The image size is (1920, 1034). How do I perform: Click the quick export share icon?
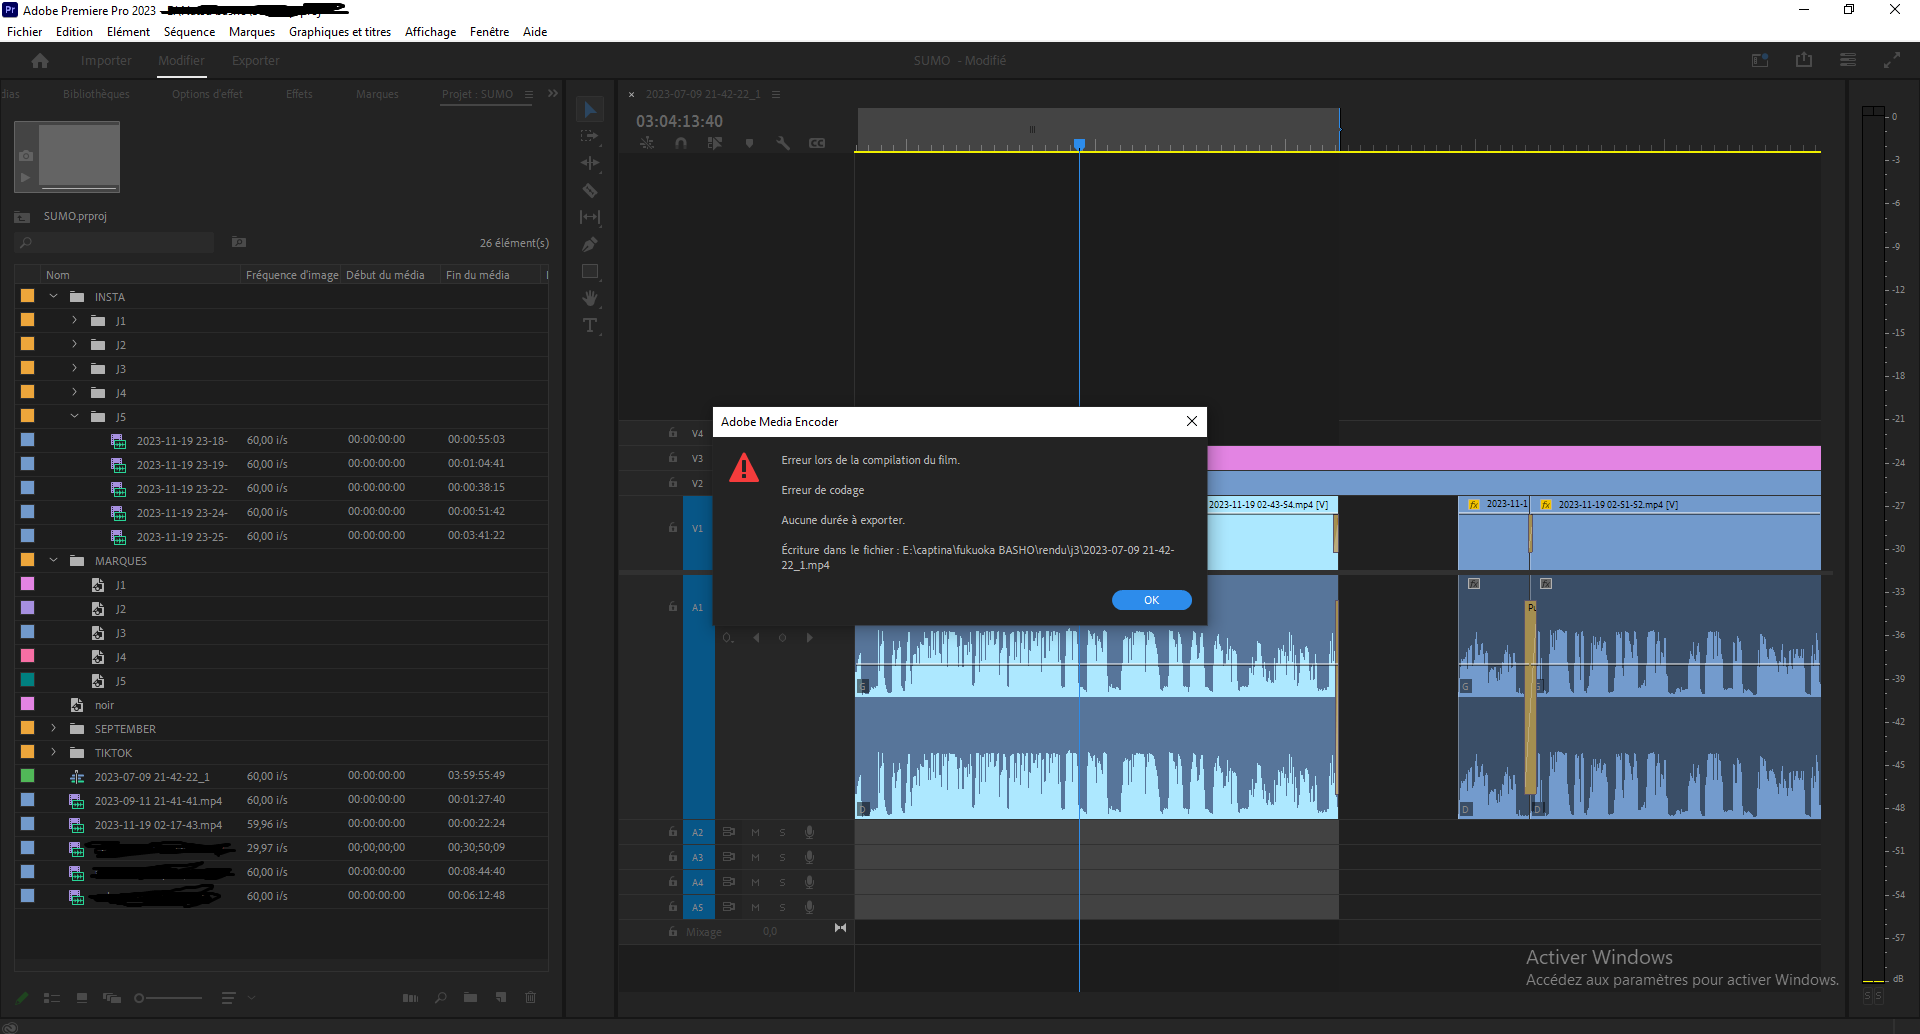pos(1804,60)
